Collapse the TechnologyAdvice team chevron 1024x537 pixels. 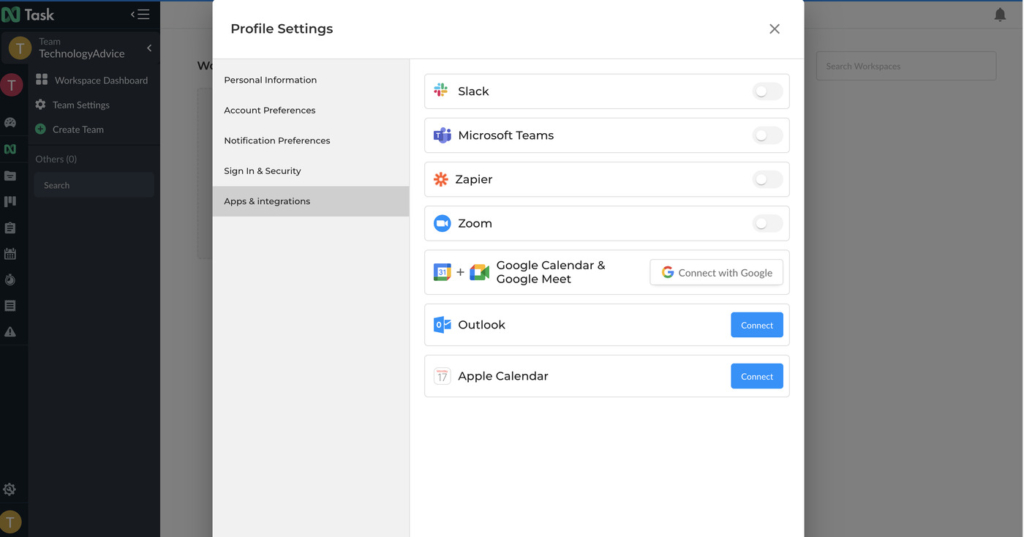149,48
